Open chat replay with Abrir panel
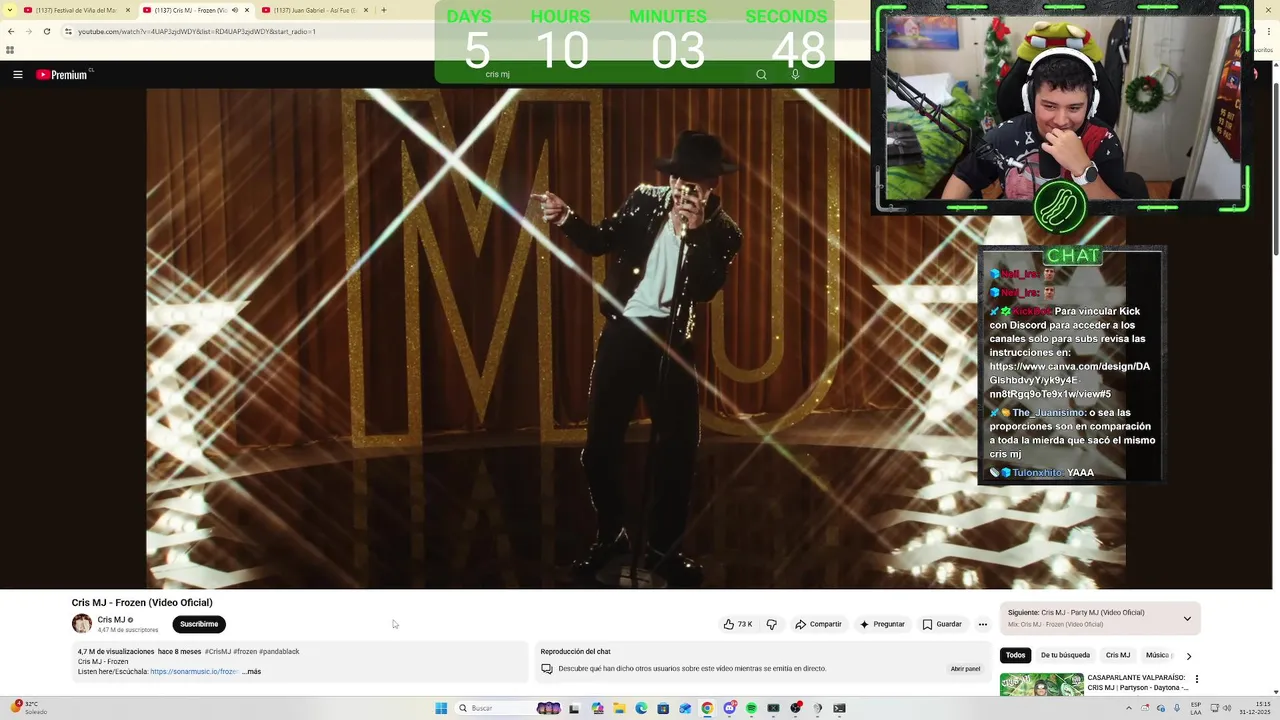 (965, 669)
